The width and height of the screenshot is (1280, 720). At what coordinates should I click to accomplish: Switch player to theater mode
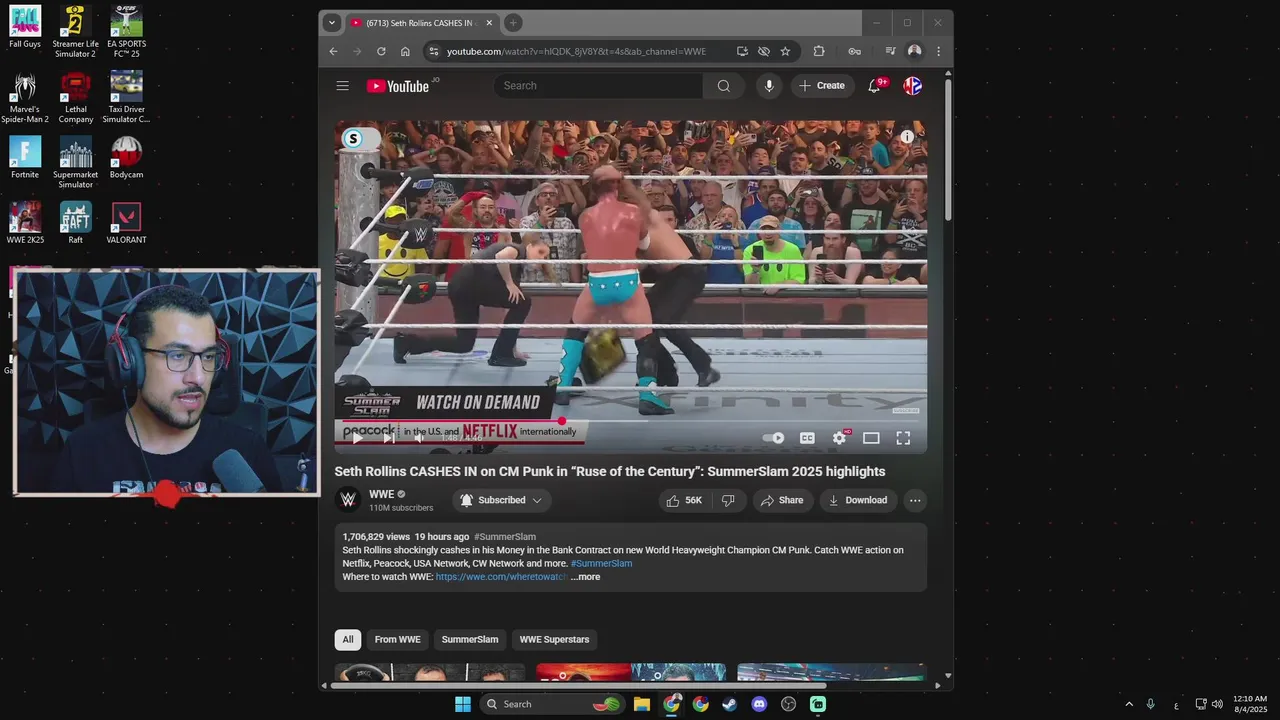[x=871, y=438]
